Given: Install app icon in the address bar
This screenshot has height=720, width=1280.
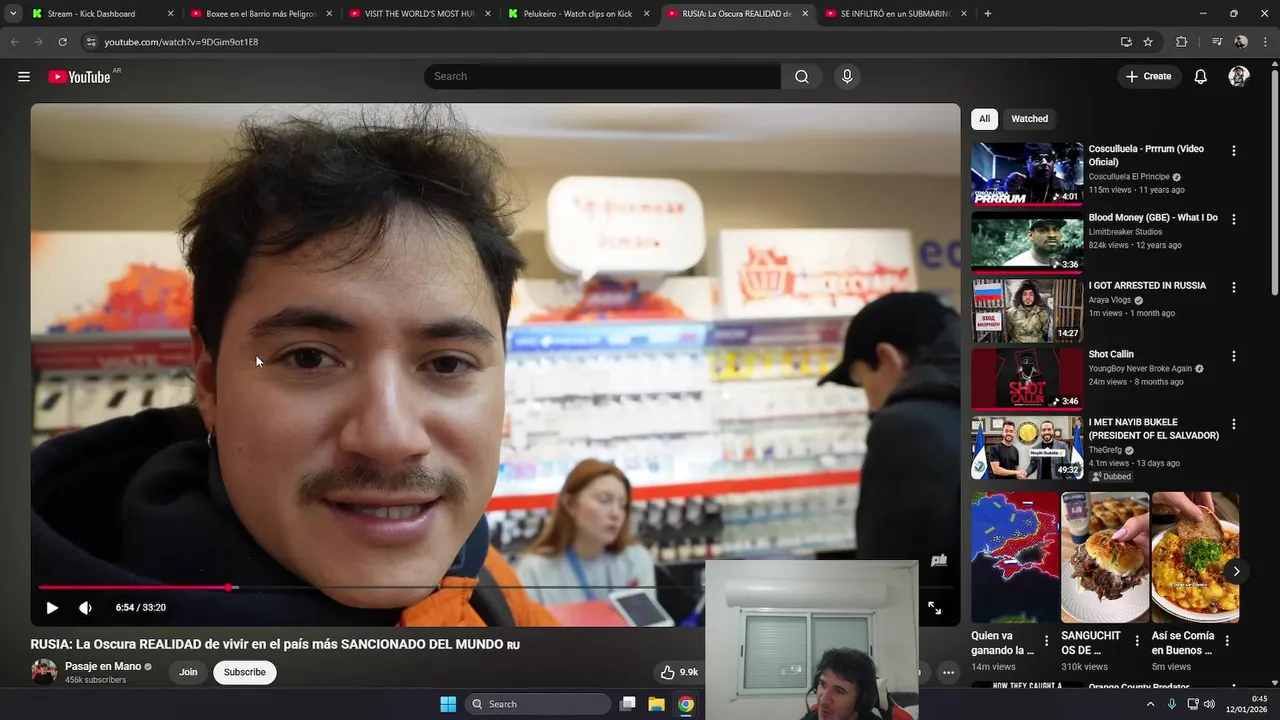Looking at the screenshot, I should click(1126, 42).
